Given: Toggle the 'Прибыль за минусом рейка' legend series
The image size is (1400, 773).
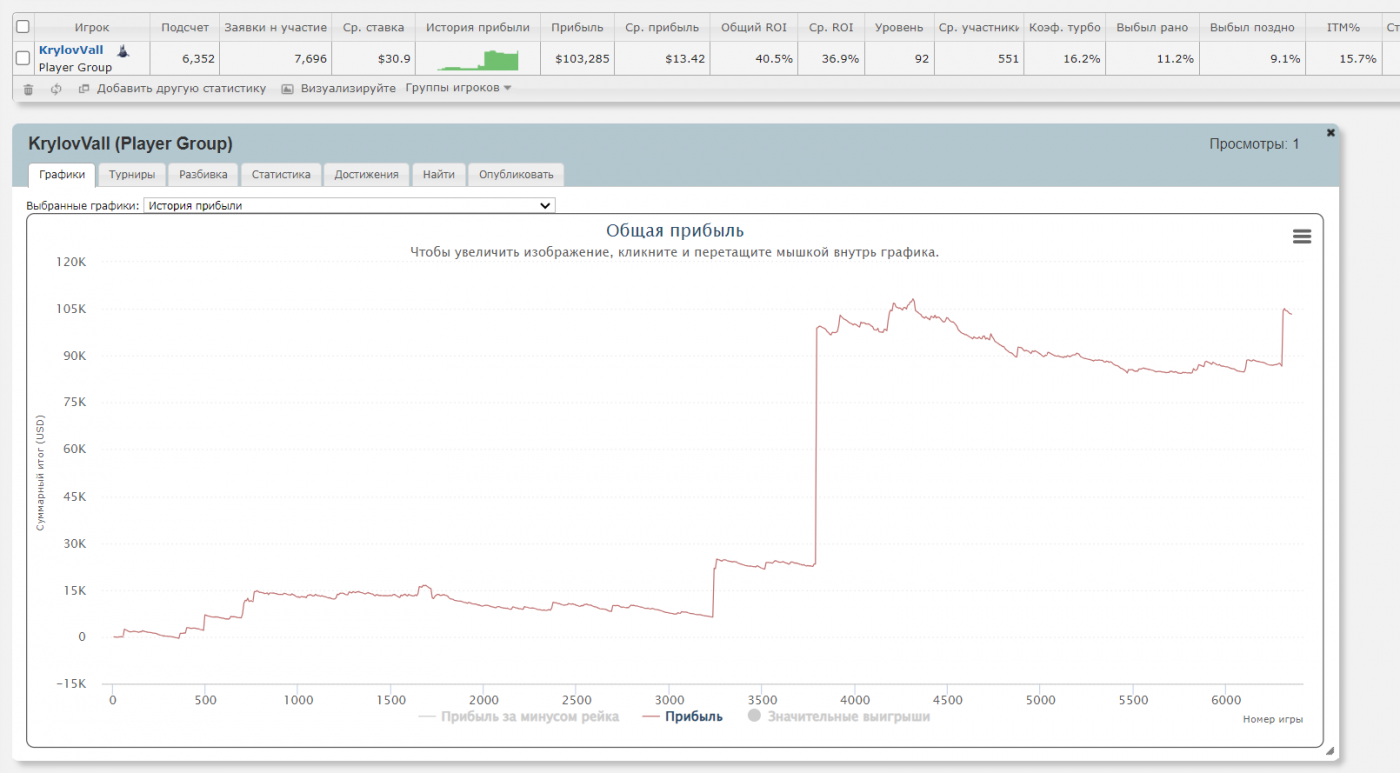Looking at the screenshot, I should tap(519, 716).
